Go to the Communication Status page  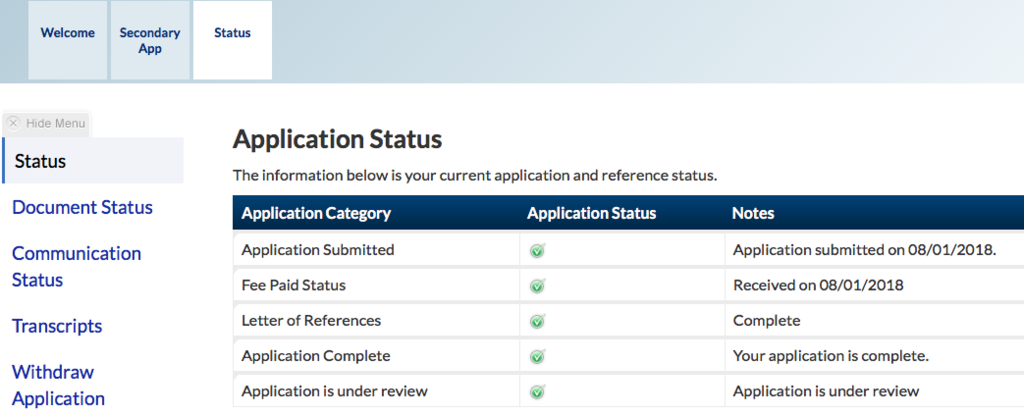click(x=76, y=267)
